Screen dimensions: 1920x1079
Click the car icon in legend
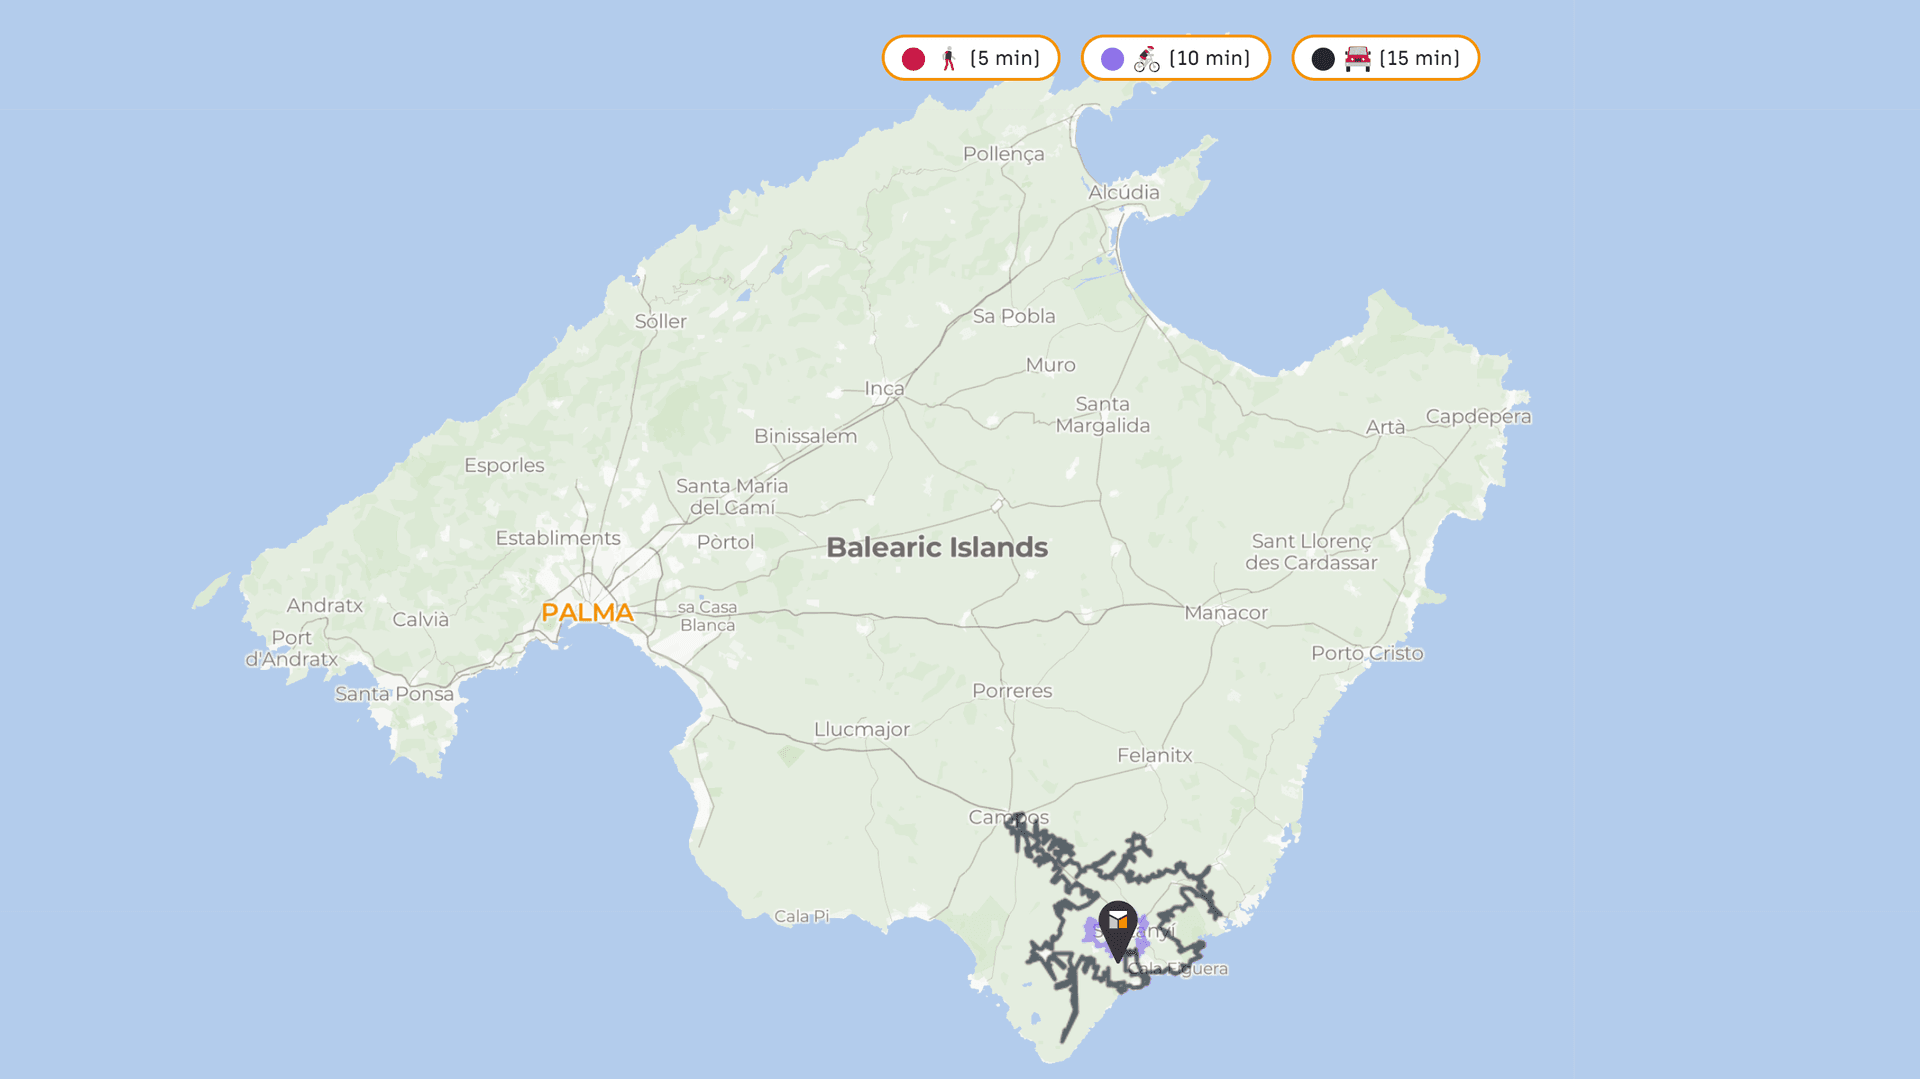tap(1358, 59)
